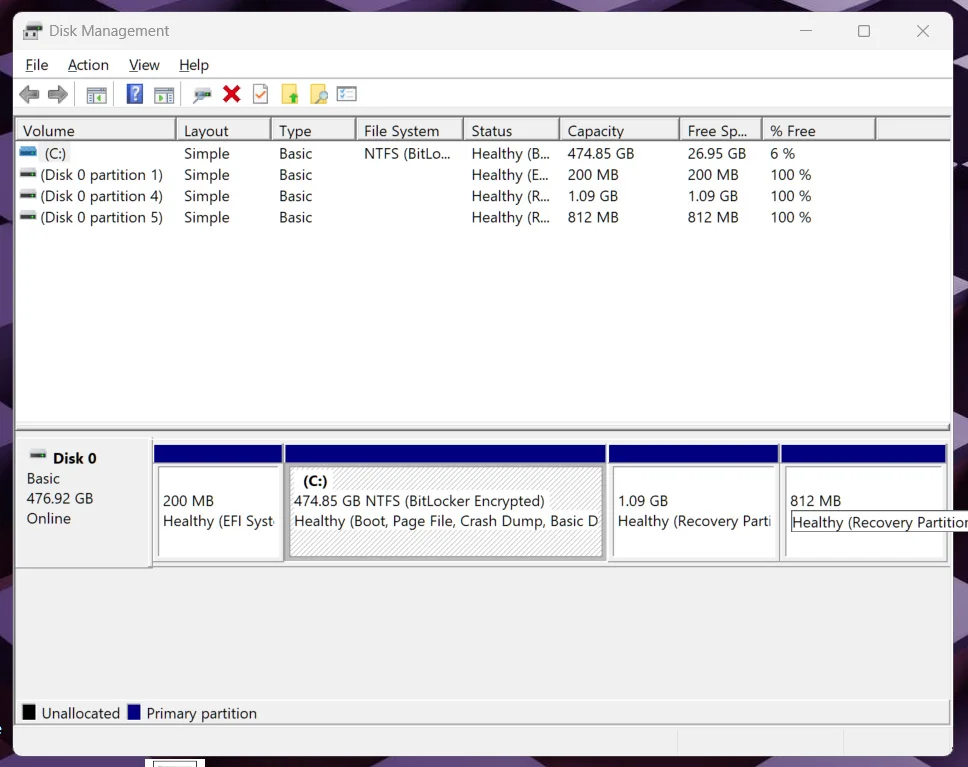Sort by the Free Sp... column header

721,130
